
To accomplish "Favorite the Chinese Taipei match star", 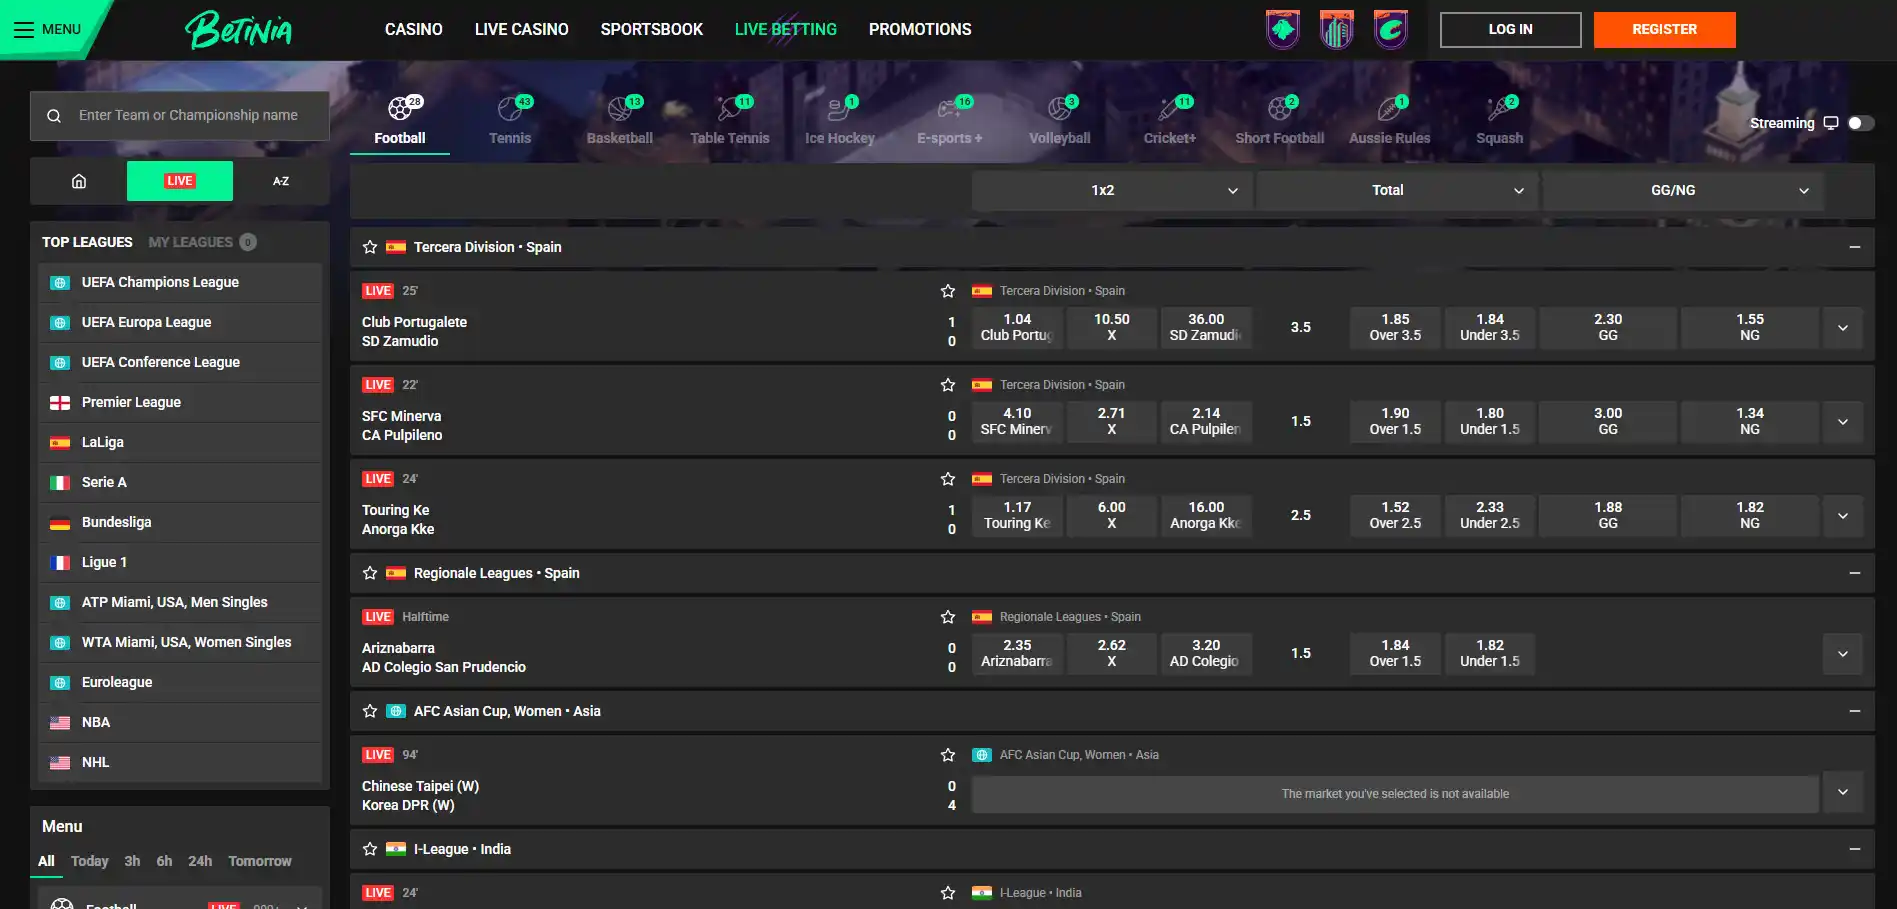I will point(948,755).
